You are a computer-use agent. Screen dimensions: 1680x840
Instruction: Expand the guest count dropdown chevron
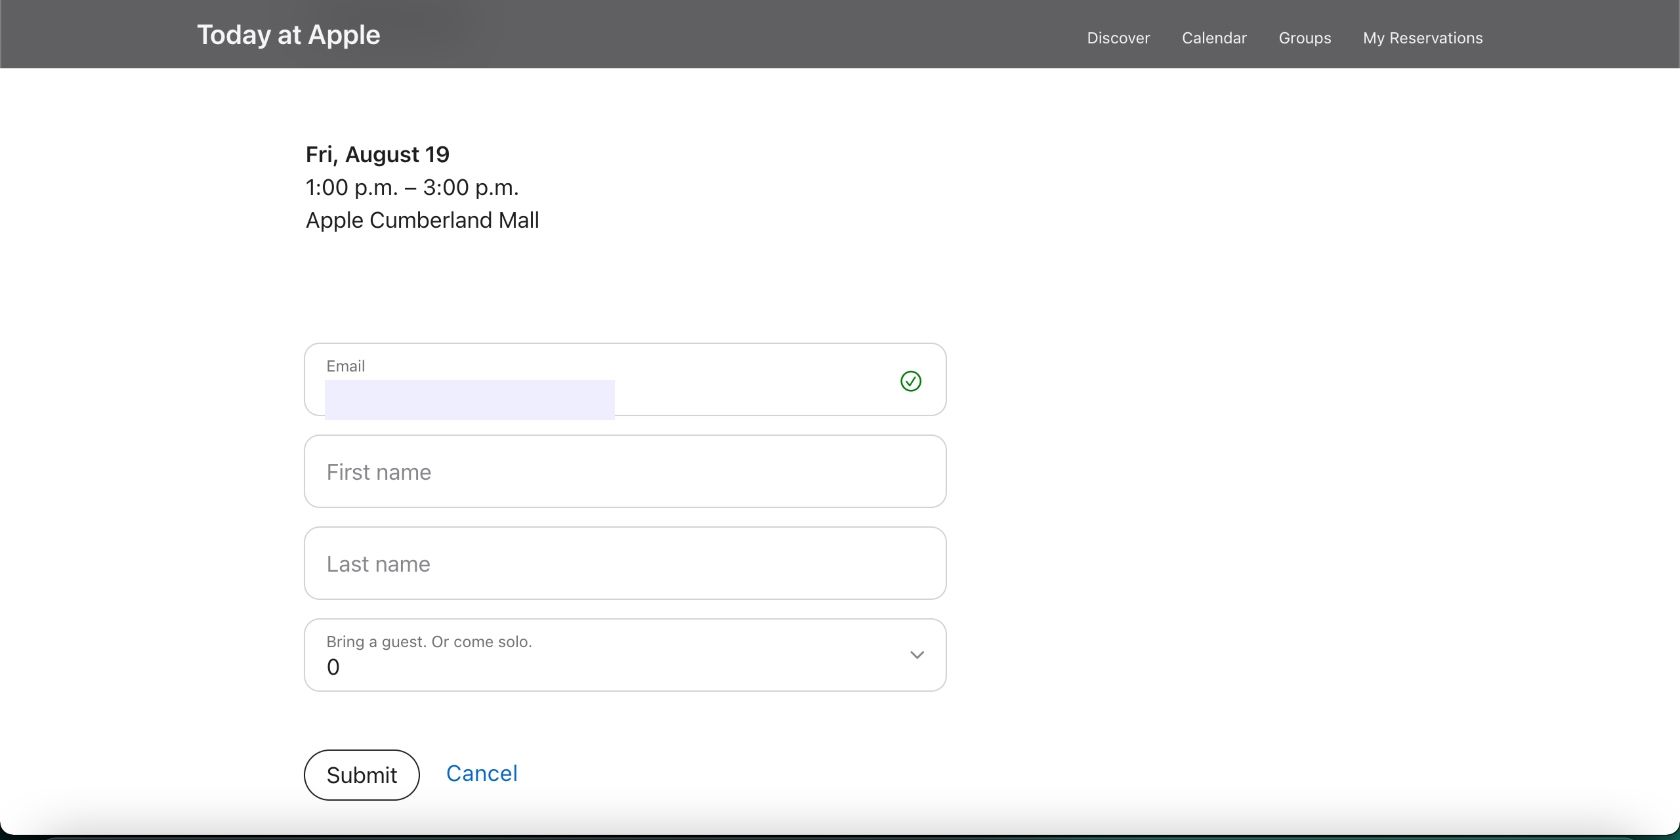coord(916,655)
